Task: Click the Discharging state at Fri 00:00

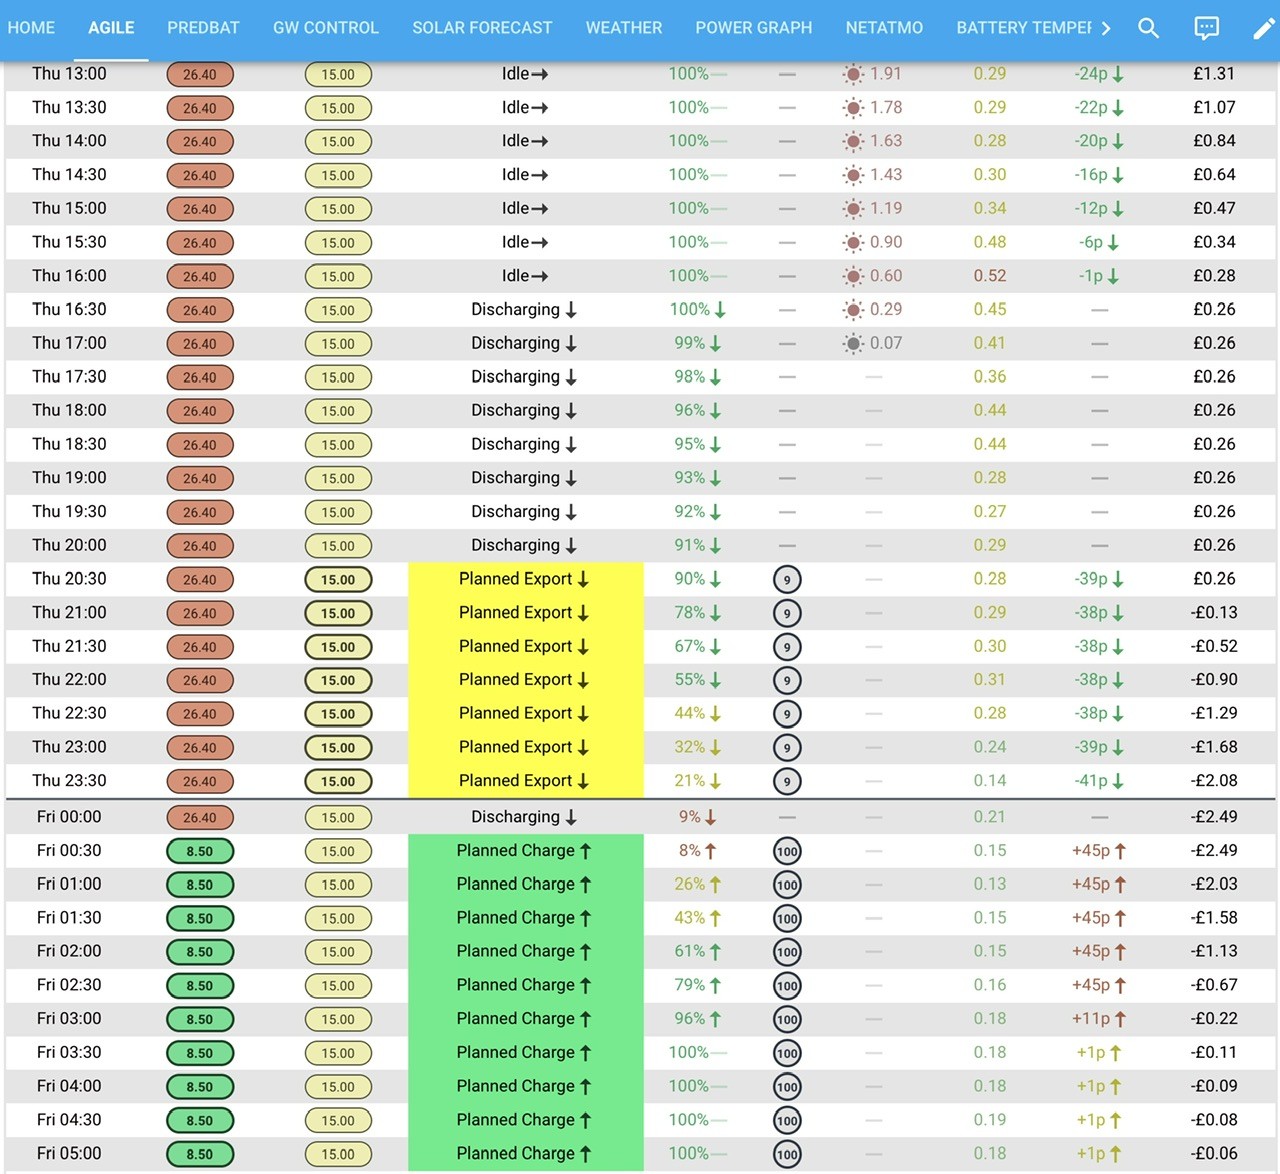Action: coord(524,817)
